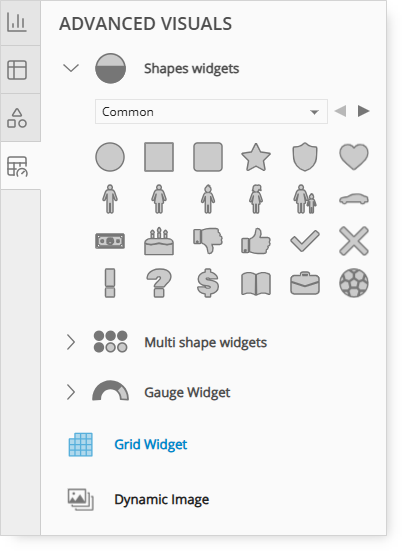The width and height of the screenshot is (402, 551).
Task: Select the thumbs-down shape
Action: point(208,241)
